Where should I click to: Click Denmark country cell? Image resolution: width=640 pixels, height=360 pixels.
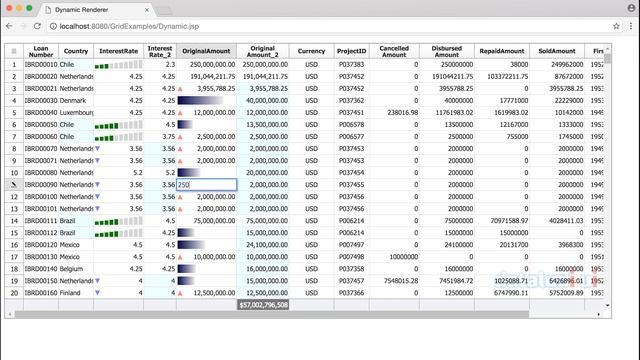[x=76, y=100]
